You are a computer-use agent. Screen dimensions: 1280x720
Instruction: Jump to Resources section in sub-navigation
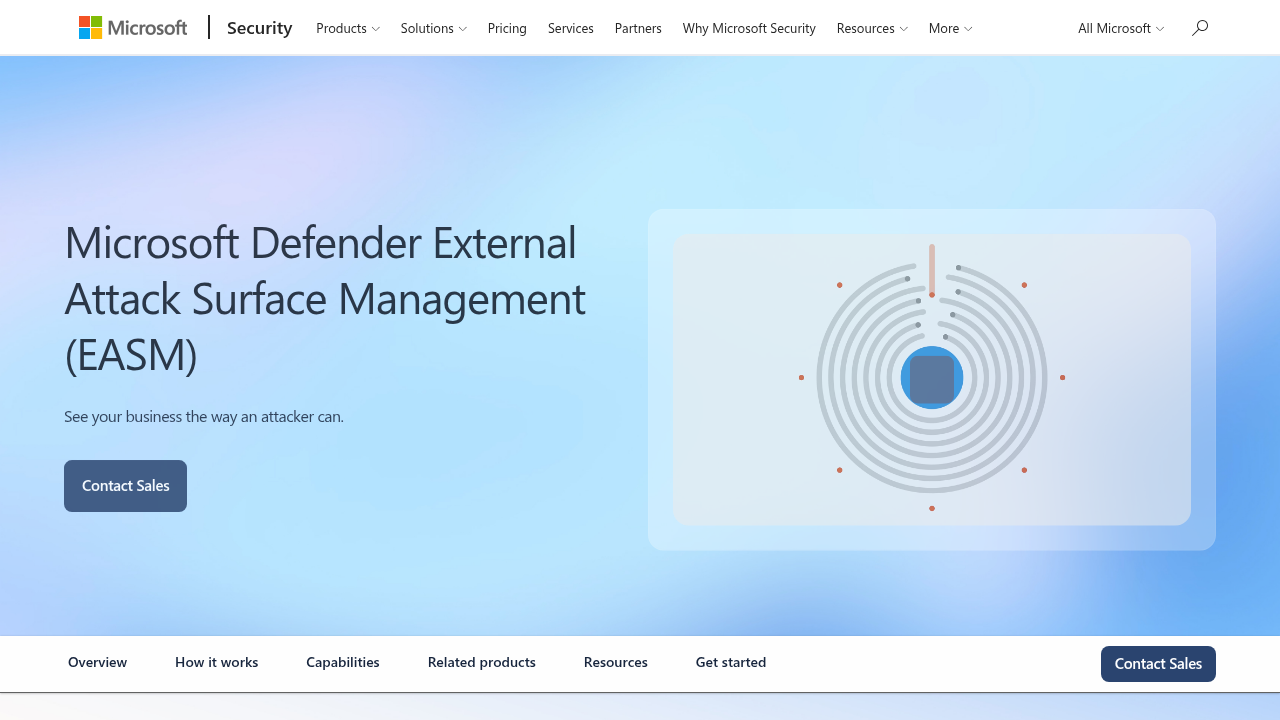point(616,662)
